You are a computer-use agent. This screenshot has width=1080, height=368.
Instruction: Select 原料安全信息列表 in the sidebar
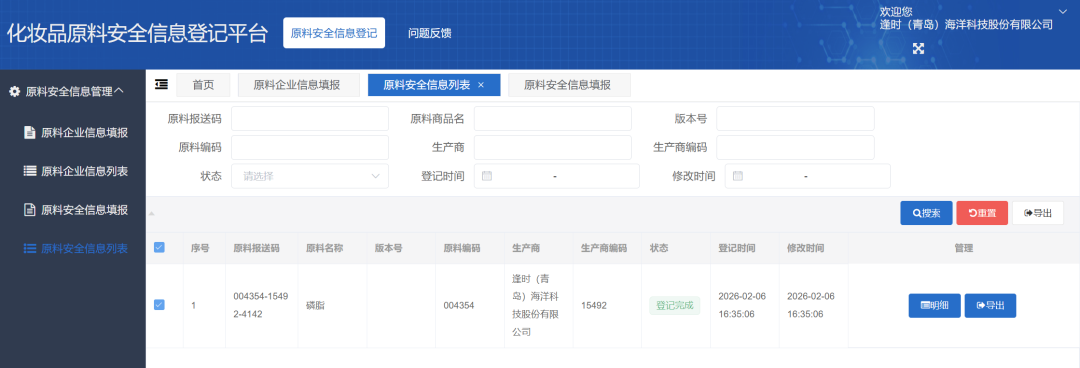(x=76, y=248)
